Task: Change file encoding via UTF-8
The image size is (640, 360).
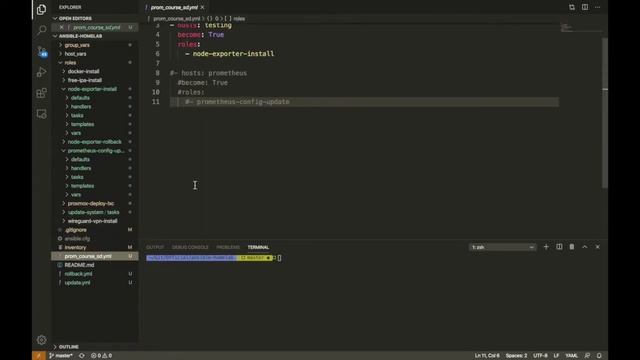Action: click(x=540, y=356)
